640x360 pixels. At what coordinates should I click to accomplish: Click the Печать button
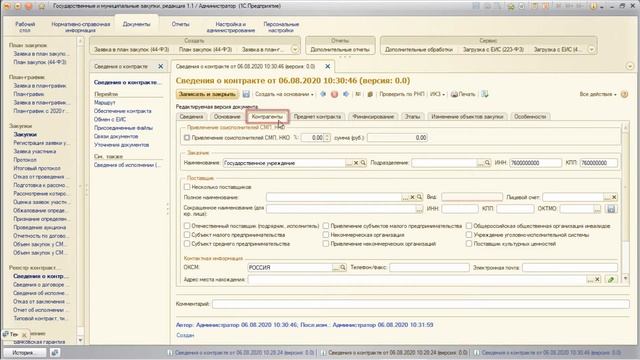click(x=463, y=94)
